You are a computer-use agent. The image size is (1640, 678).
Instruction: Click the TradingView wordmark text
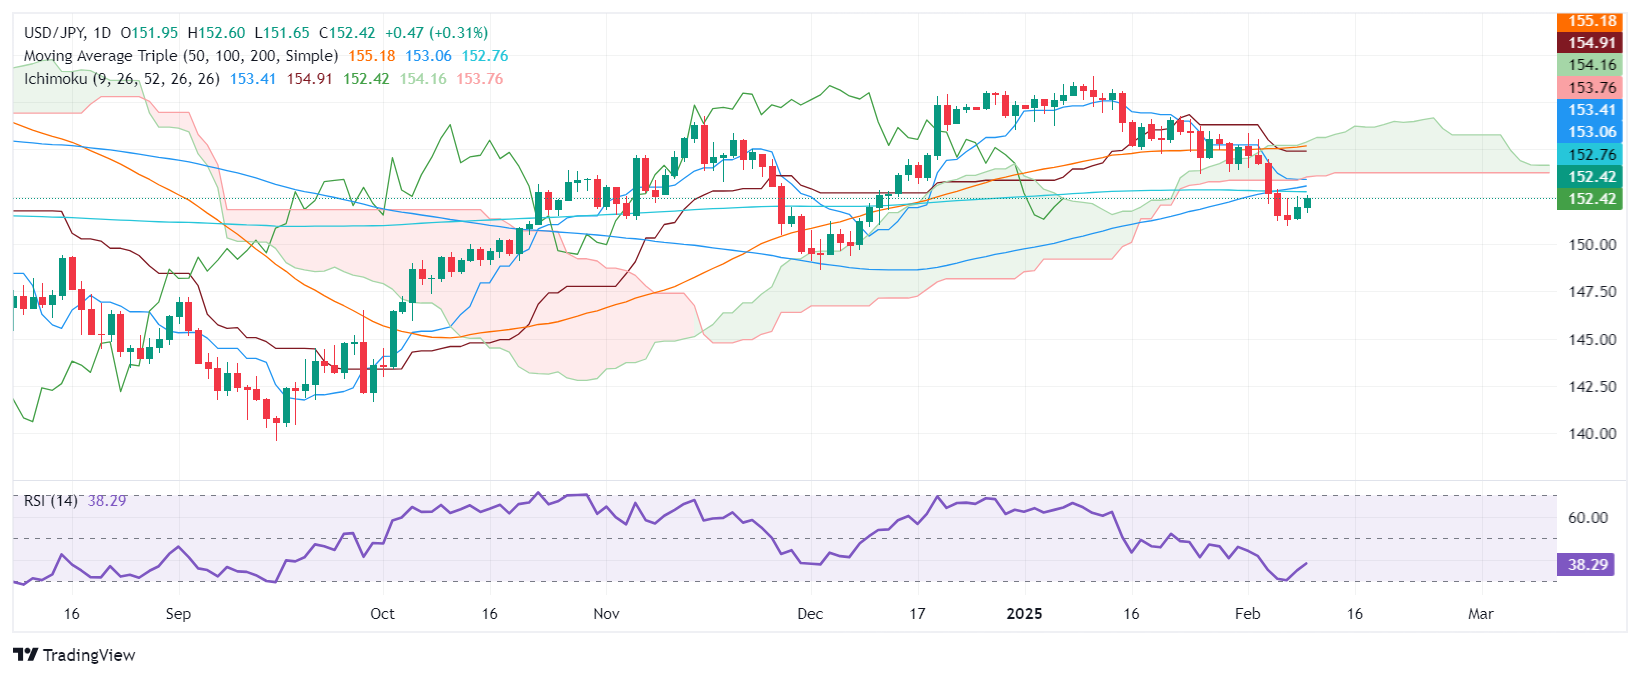click(x=89, y=655)
